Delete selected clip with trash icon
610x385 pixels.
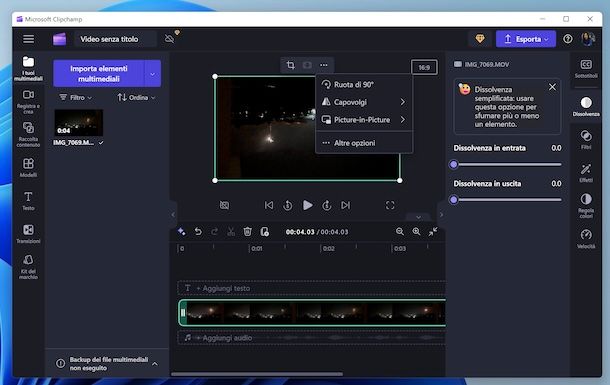tap(247, 232)
